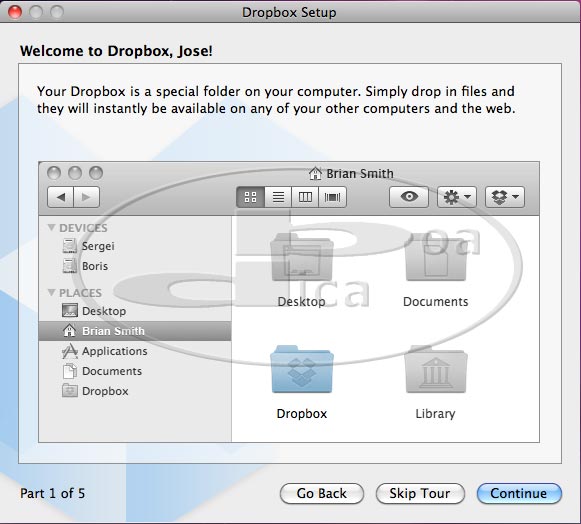This screenshot has height=524, width=581.
Task: Select Applications in the sidebar
Action: click(104, 351)
